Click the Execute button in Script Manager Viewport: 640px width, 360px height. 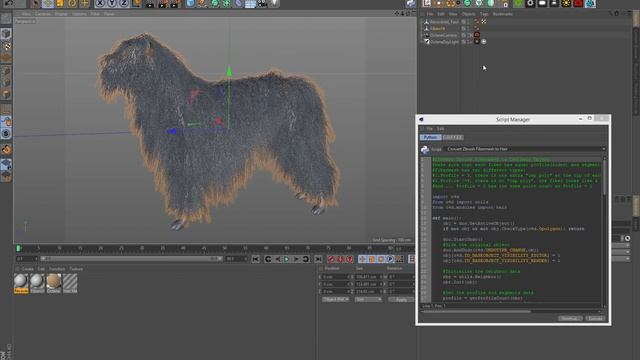pos(595,318)
